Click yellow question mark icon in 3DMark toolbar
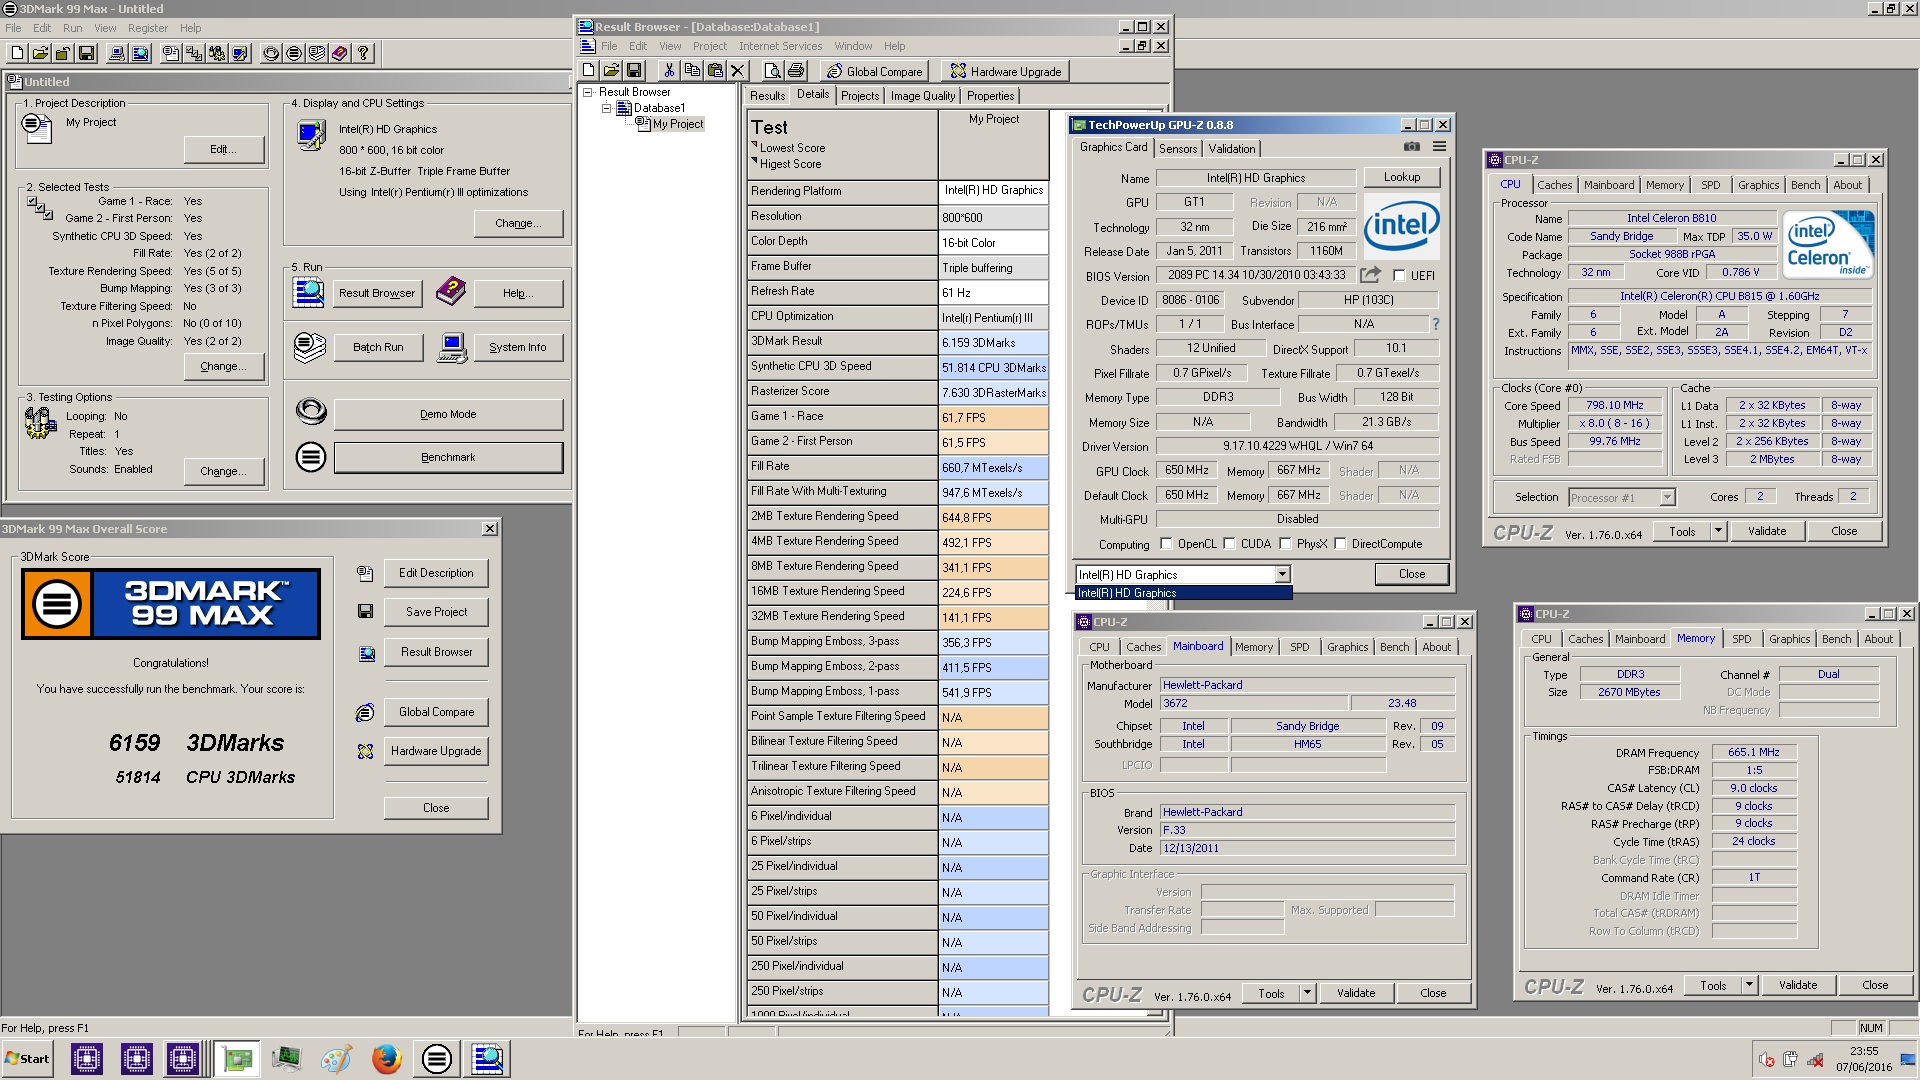 [362, 53]
